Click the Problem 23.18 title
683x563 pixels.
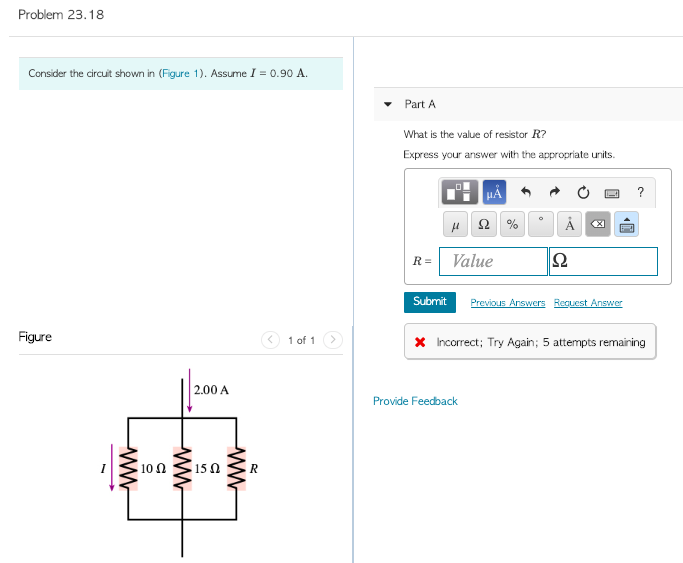point(61,15)
